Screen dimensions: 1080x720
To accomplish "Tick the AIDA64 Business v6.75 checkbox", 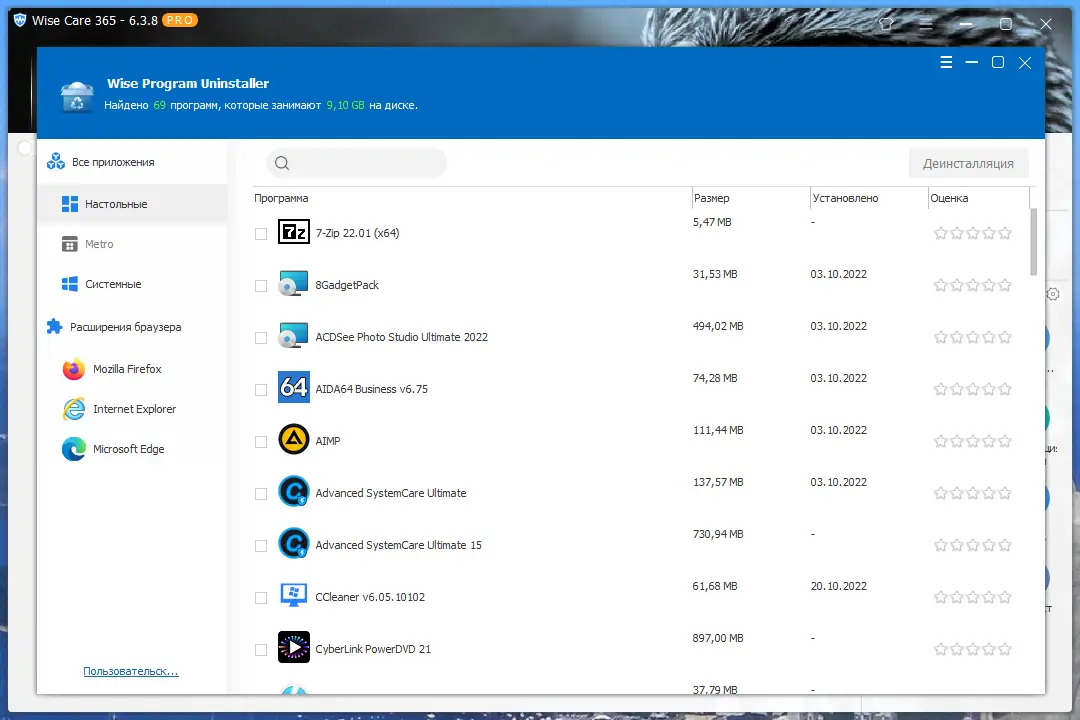I will coord(261,389).
